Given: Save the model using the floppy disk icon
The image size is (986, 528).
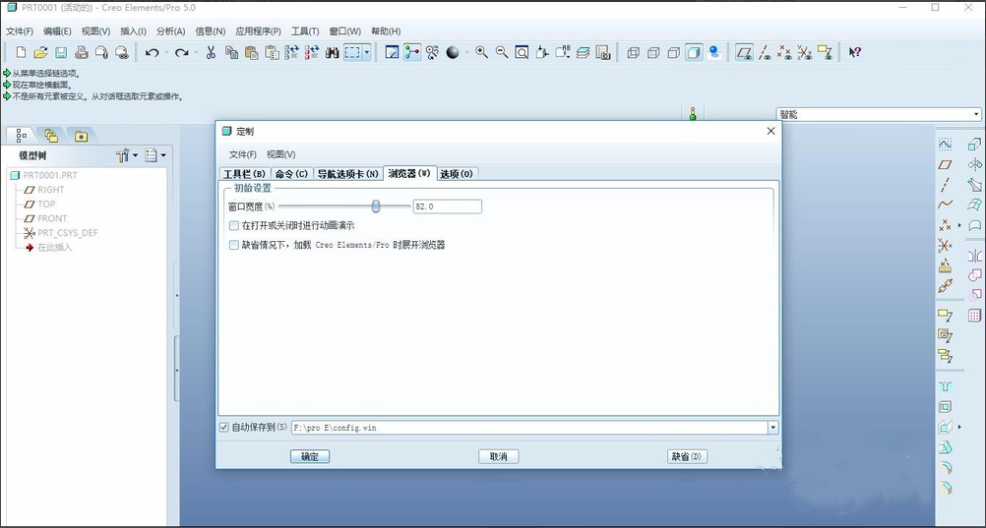Looking at the screenshot, I should pyautogui.click(x=61, y=53).
